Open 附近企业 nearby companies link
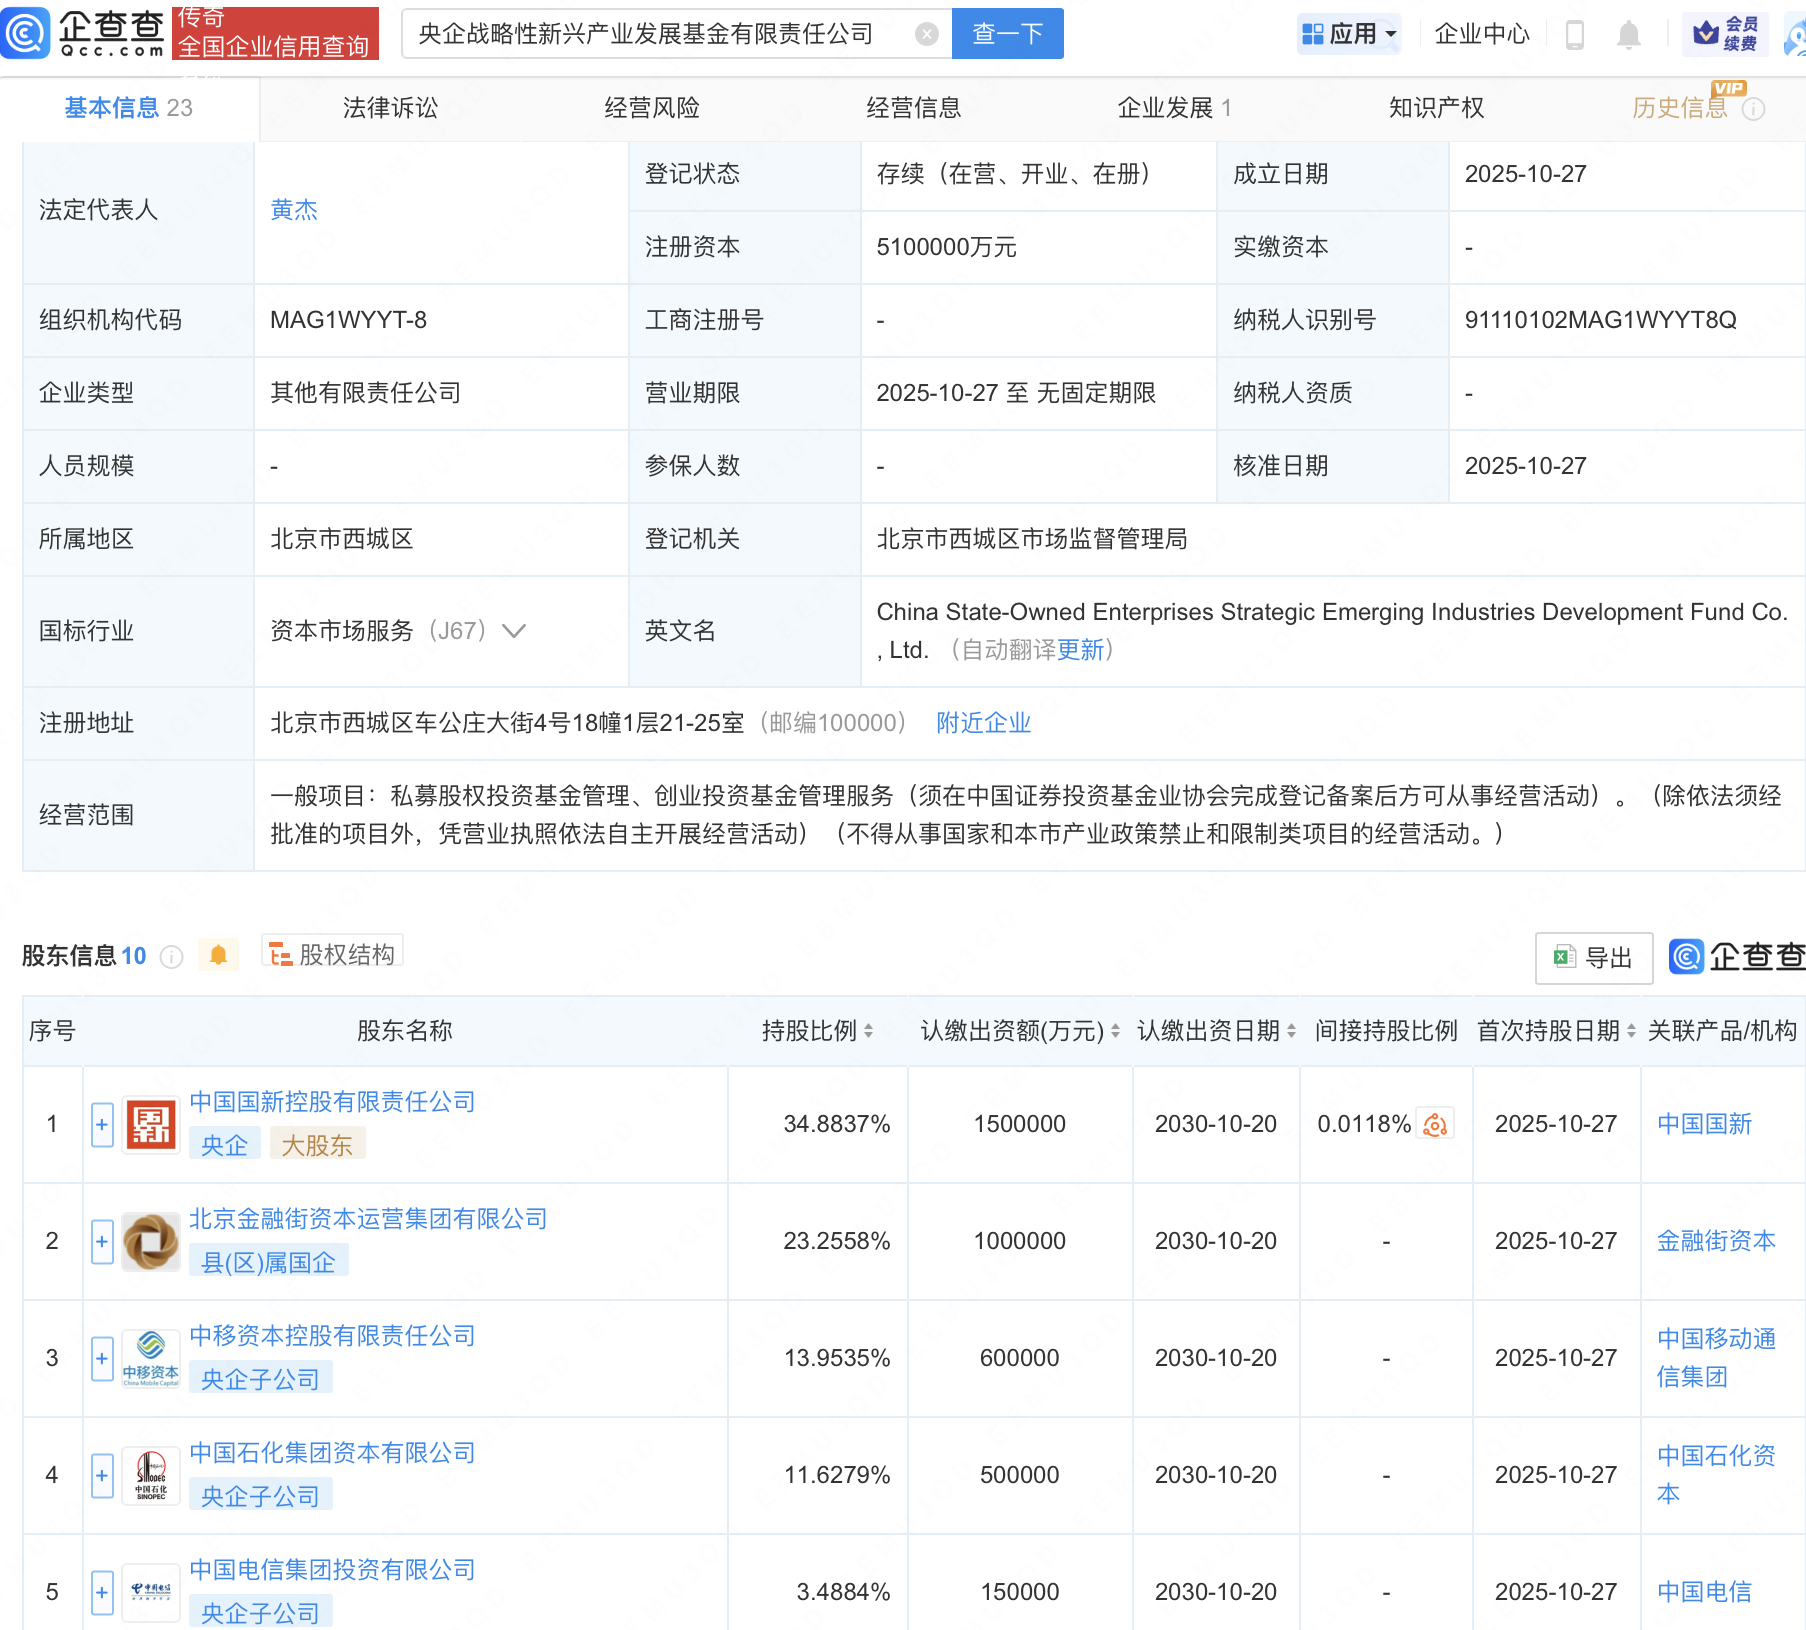 [983, 722]
